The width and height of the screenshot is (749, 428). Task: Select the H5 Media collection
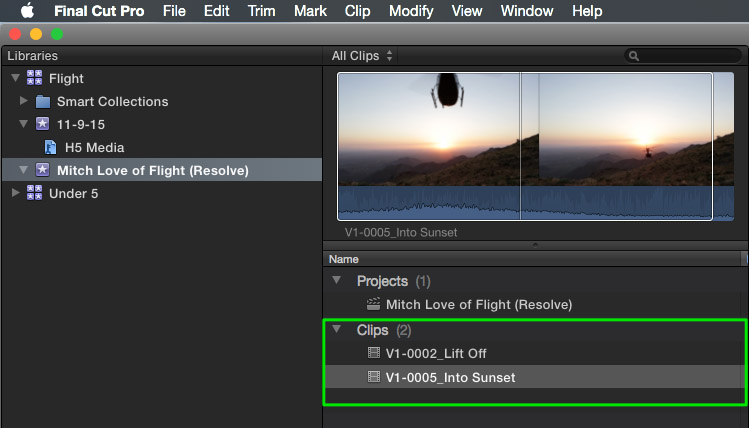click(x=162, y=147)
